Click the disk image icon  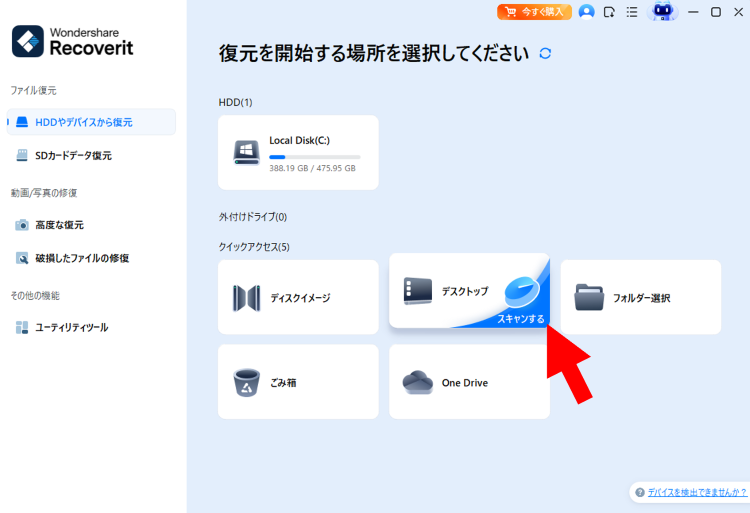coord(246,298)
